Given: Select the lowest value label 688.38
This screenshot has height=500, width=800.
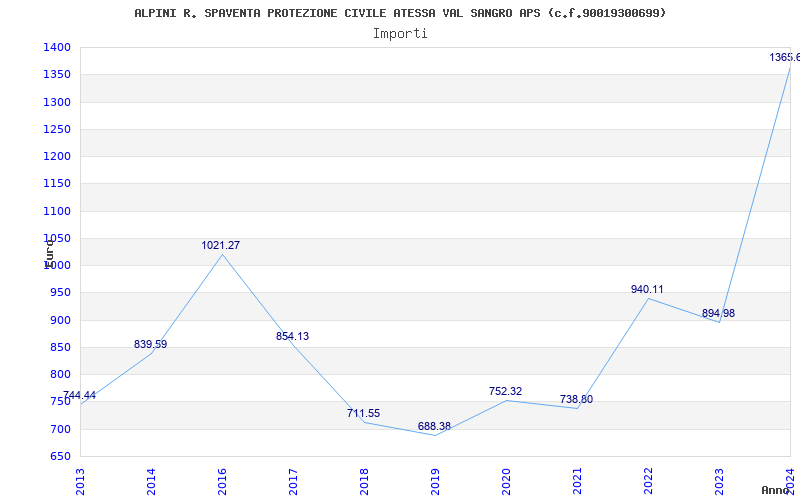Looking at the screenshot, I should [434, 426].
